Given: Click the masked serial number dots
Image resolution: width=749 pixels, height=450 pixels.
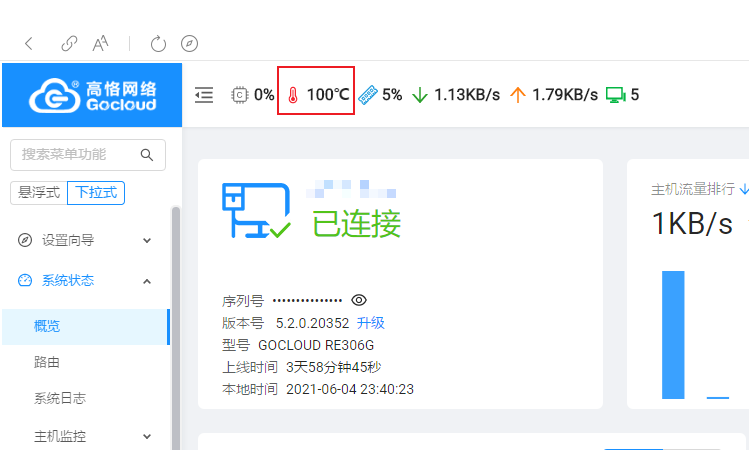Looking at the screenshot, I should pyautogui.click(x=307, y=300).
